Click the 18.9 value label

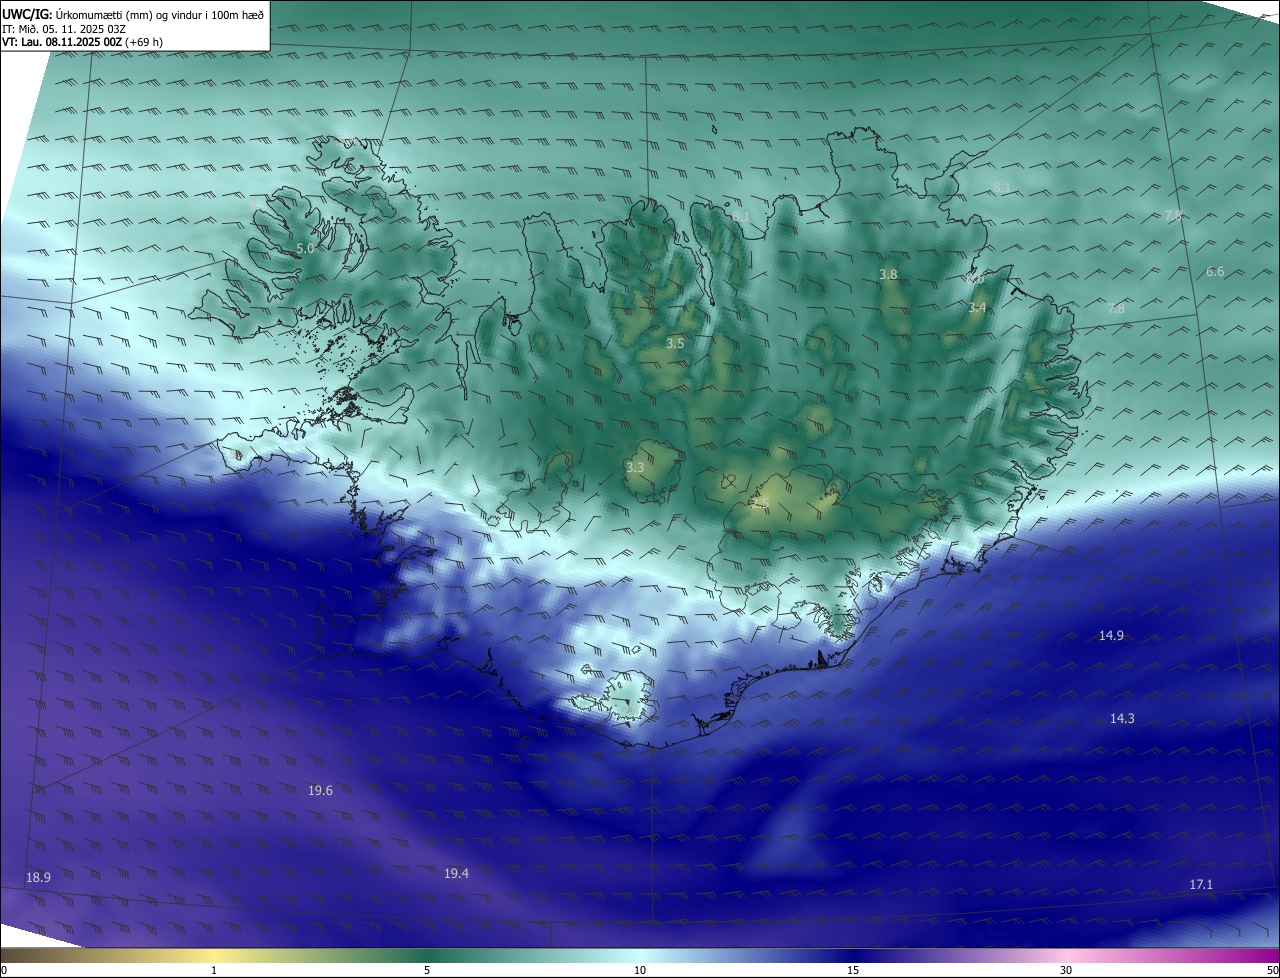[x=38, y=878]
